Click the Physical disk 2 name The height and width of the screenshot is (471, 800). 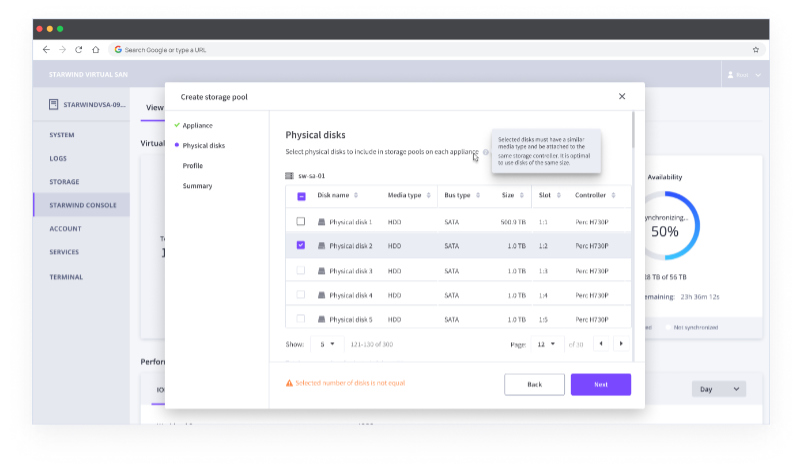(351, 246)
